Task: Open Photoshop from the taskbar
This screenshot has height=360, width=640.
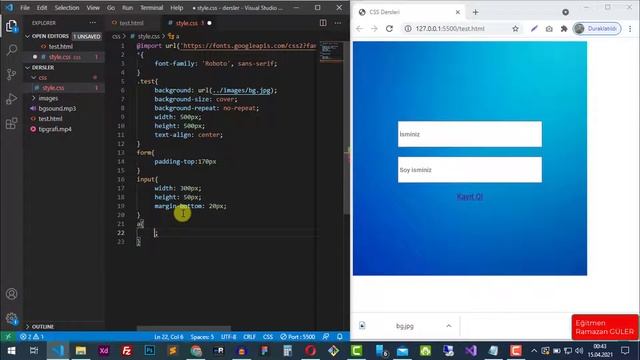Action: coord(149,351)
